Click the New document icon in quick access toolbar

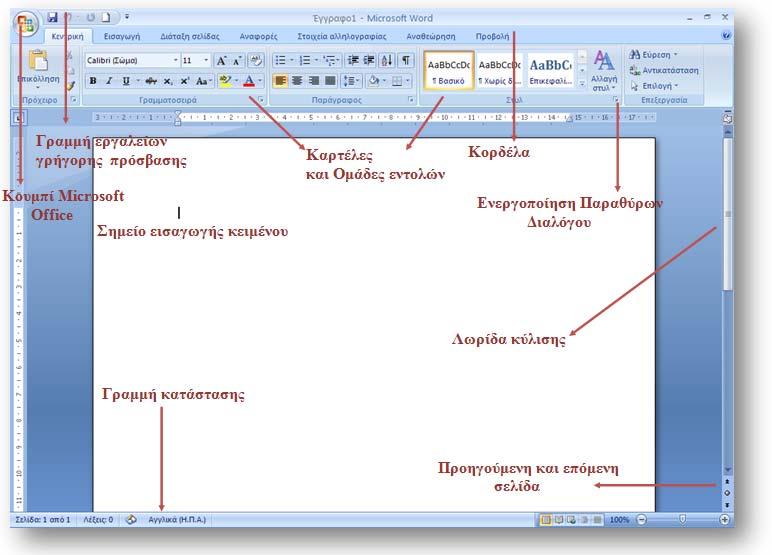click(106, 18)
